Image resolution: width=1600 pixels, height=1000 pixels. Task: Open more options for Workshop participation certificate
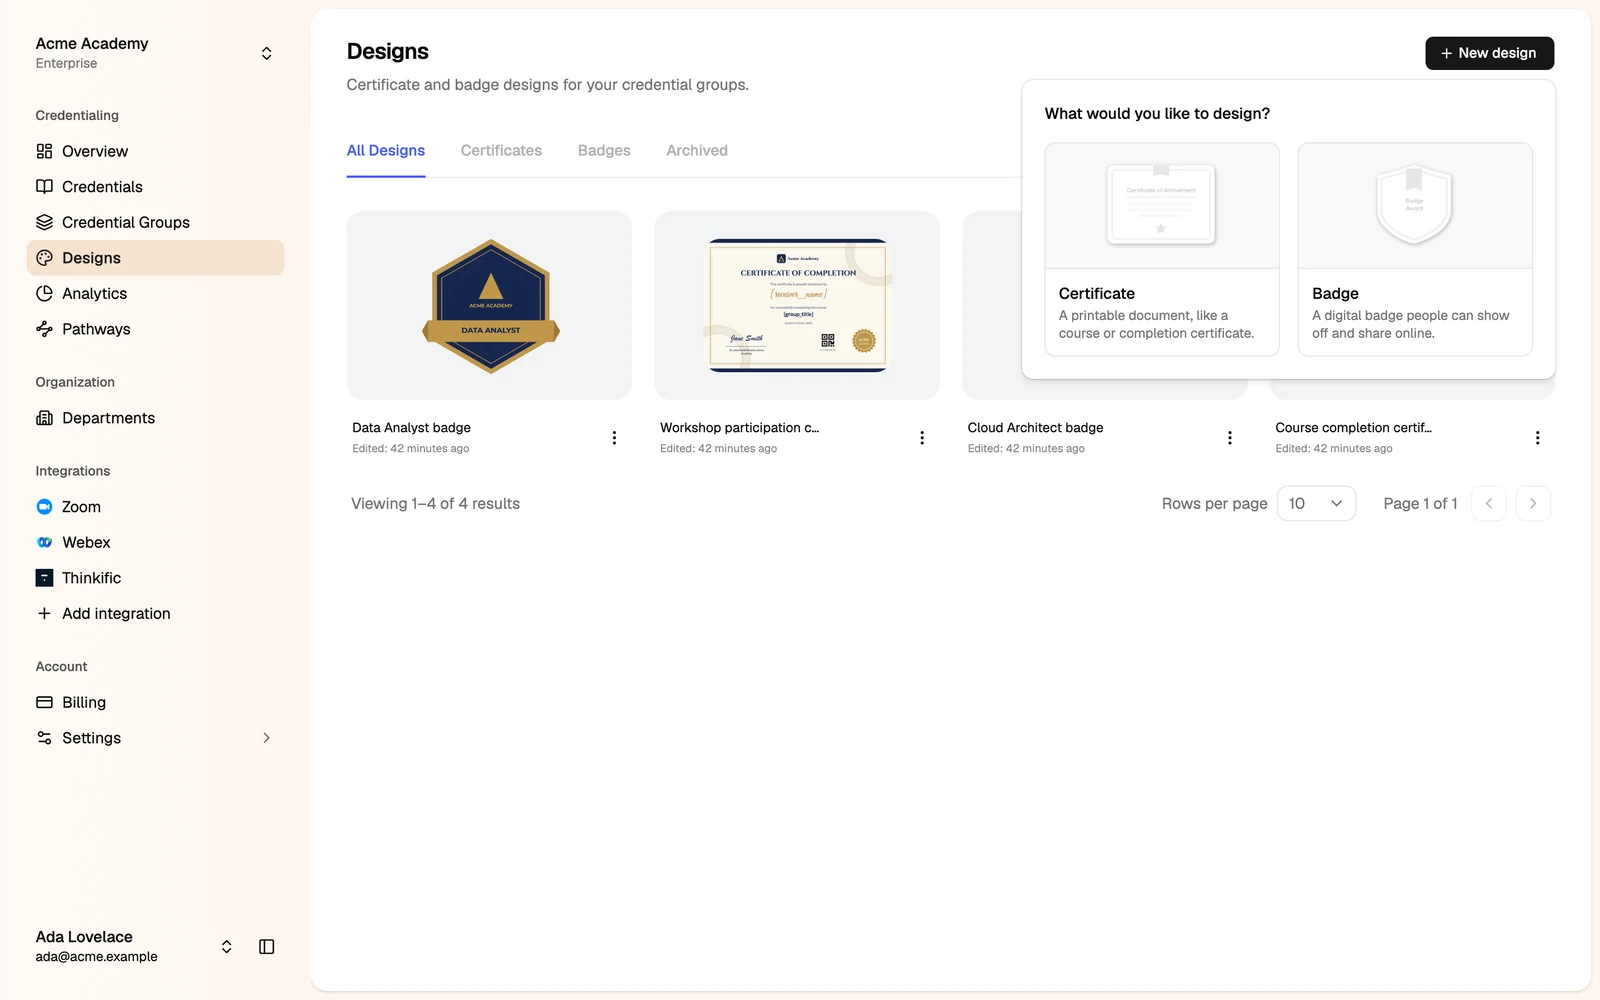tap(922, 438)
